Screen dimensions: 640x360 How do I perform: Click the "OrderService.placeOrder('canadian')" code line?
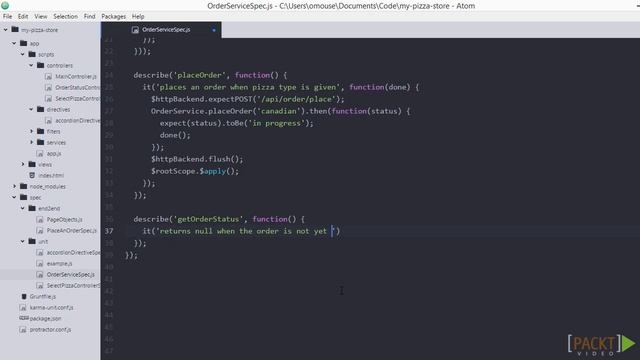pyautogui.click(x=280, y=111)
